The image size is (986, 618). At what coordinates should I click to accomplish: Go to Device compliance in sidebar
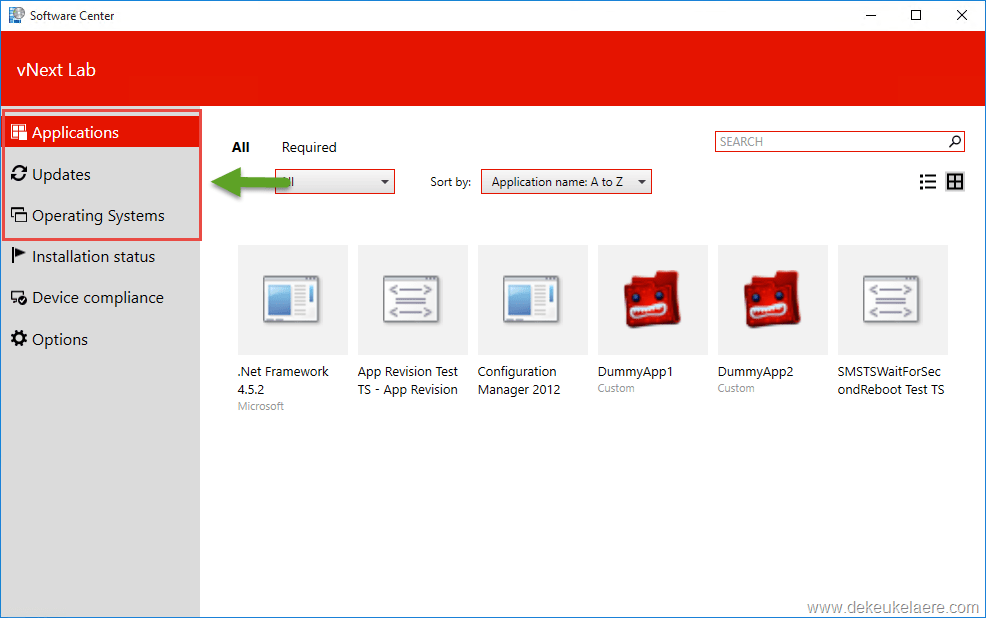pos(101,297)
